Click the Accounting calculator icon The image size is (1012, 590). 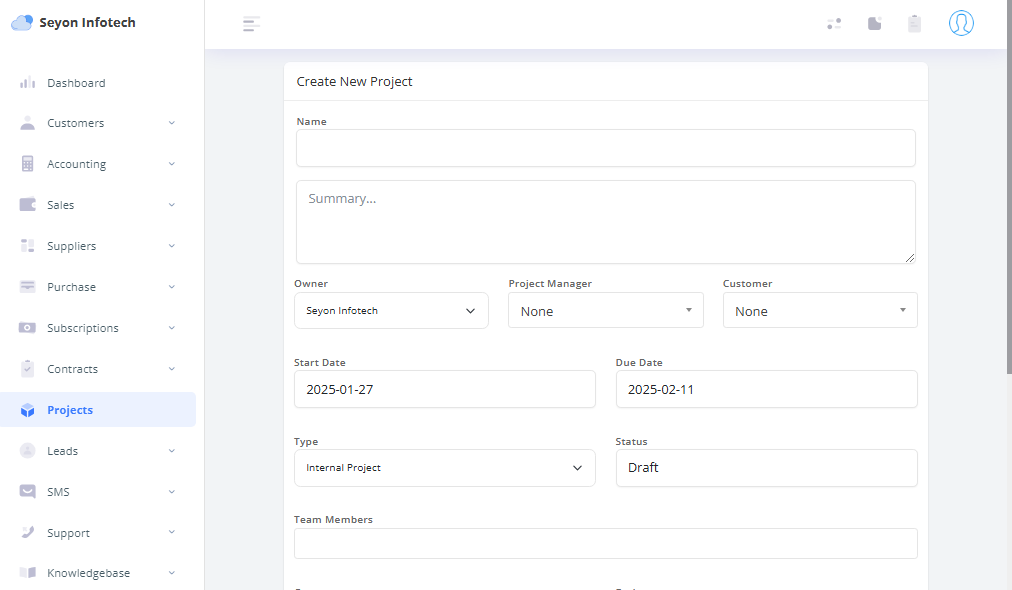tap(28, 164)
